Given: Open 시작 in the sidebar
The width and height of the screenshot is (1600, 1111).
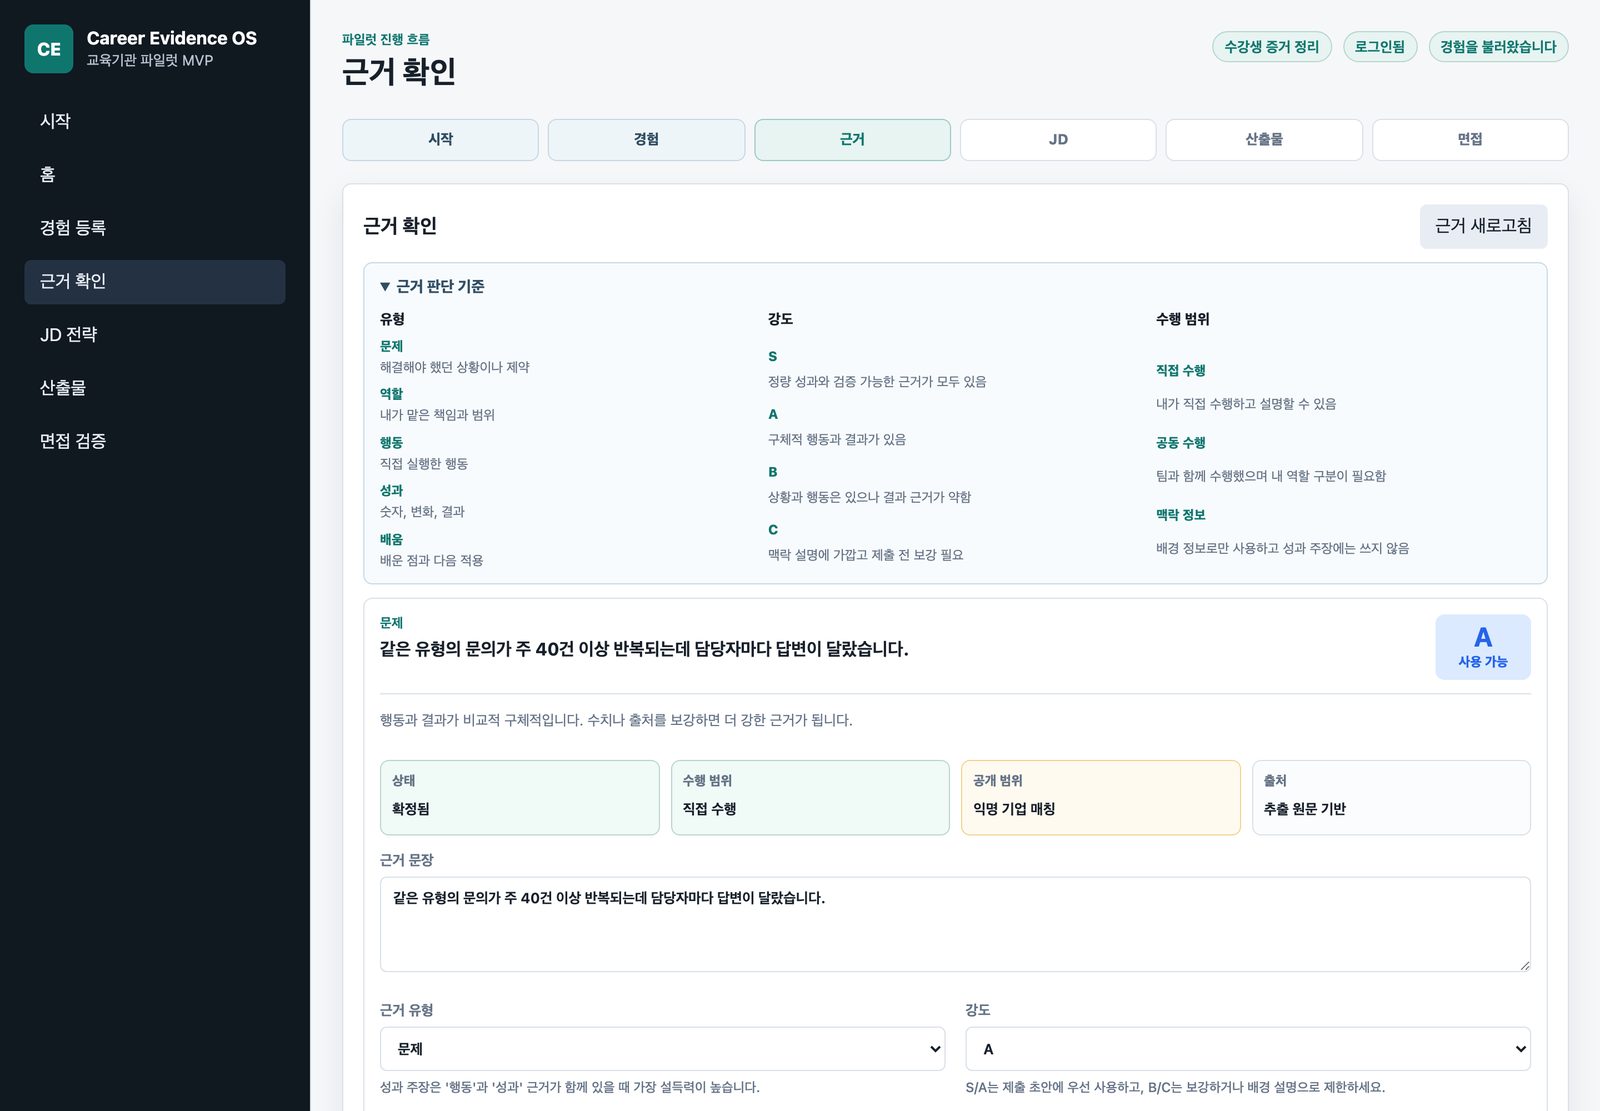Looking at the screenshot, I should (155, 121).
